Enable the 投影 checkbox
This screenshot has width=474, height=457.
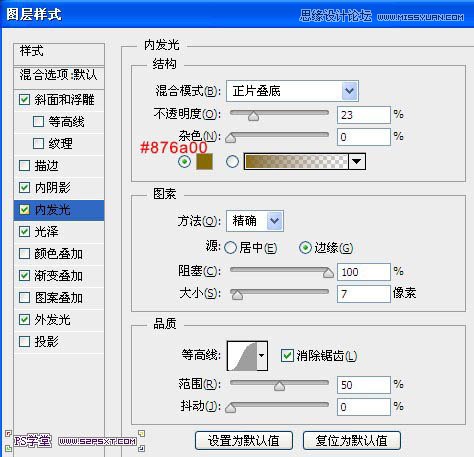point(24,341)
